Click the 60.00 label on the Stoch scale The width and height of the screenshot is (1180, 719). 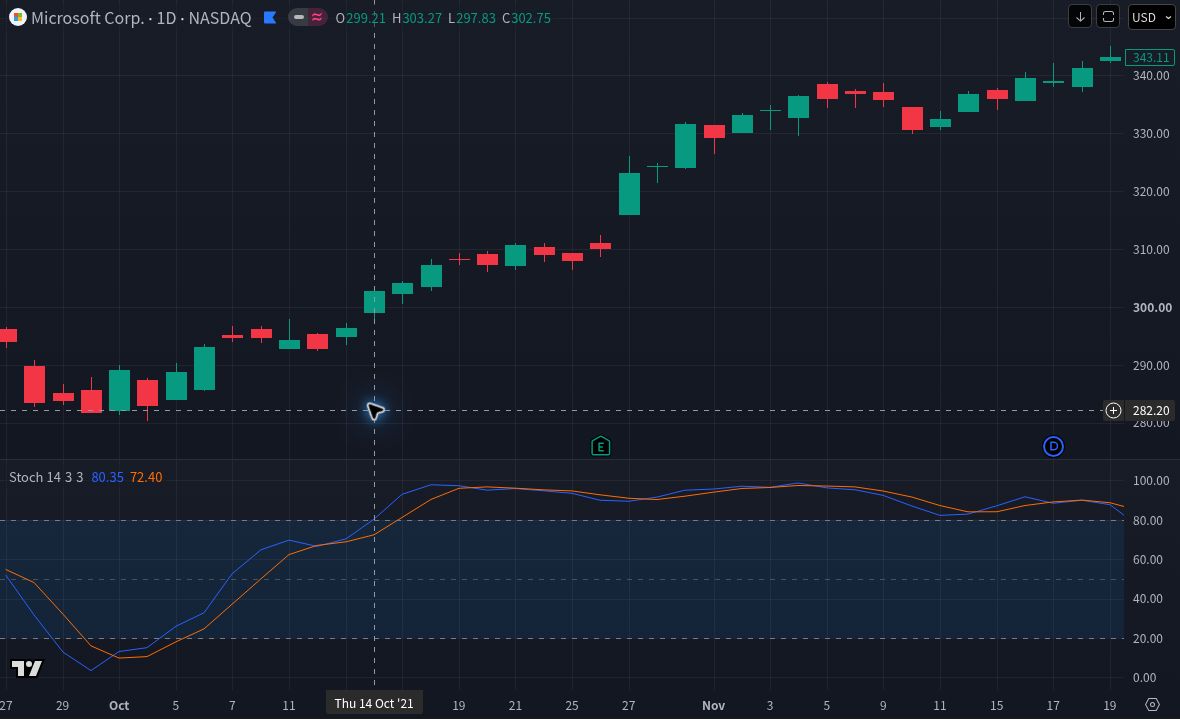tap(1148, 559)
